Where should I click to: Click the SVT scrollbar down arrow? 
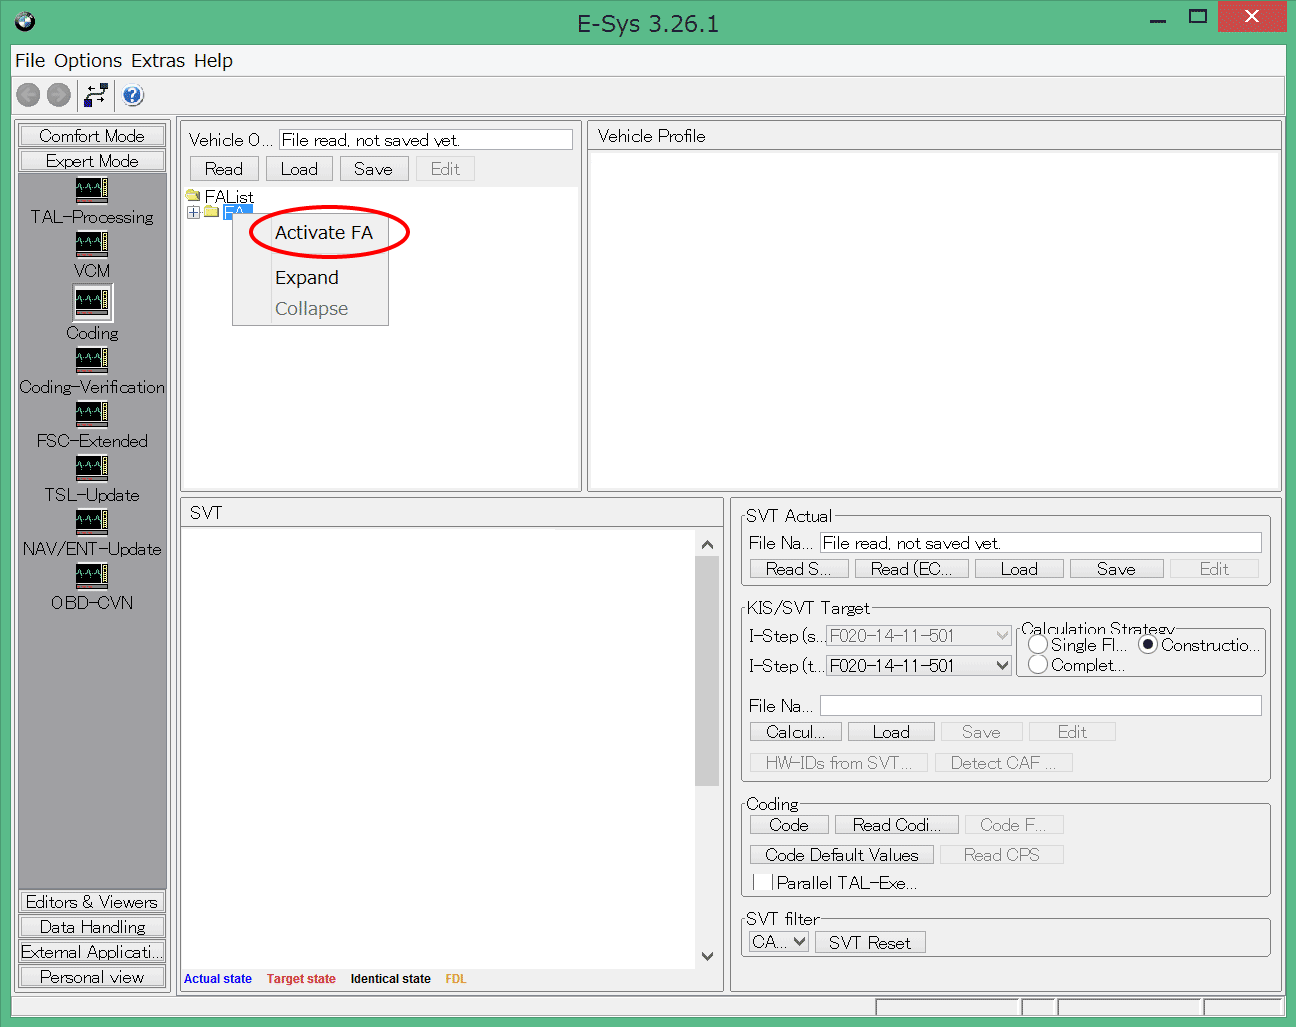707,956
